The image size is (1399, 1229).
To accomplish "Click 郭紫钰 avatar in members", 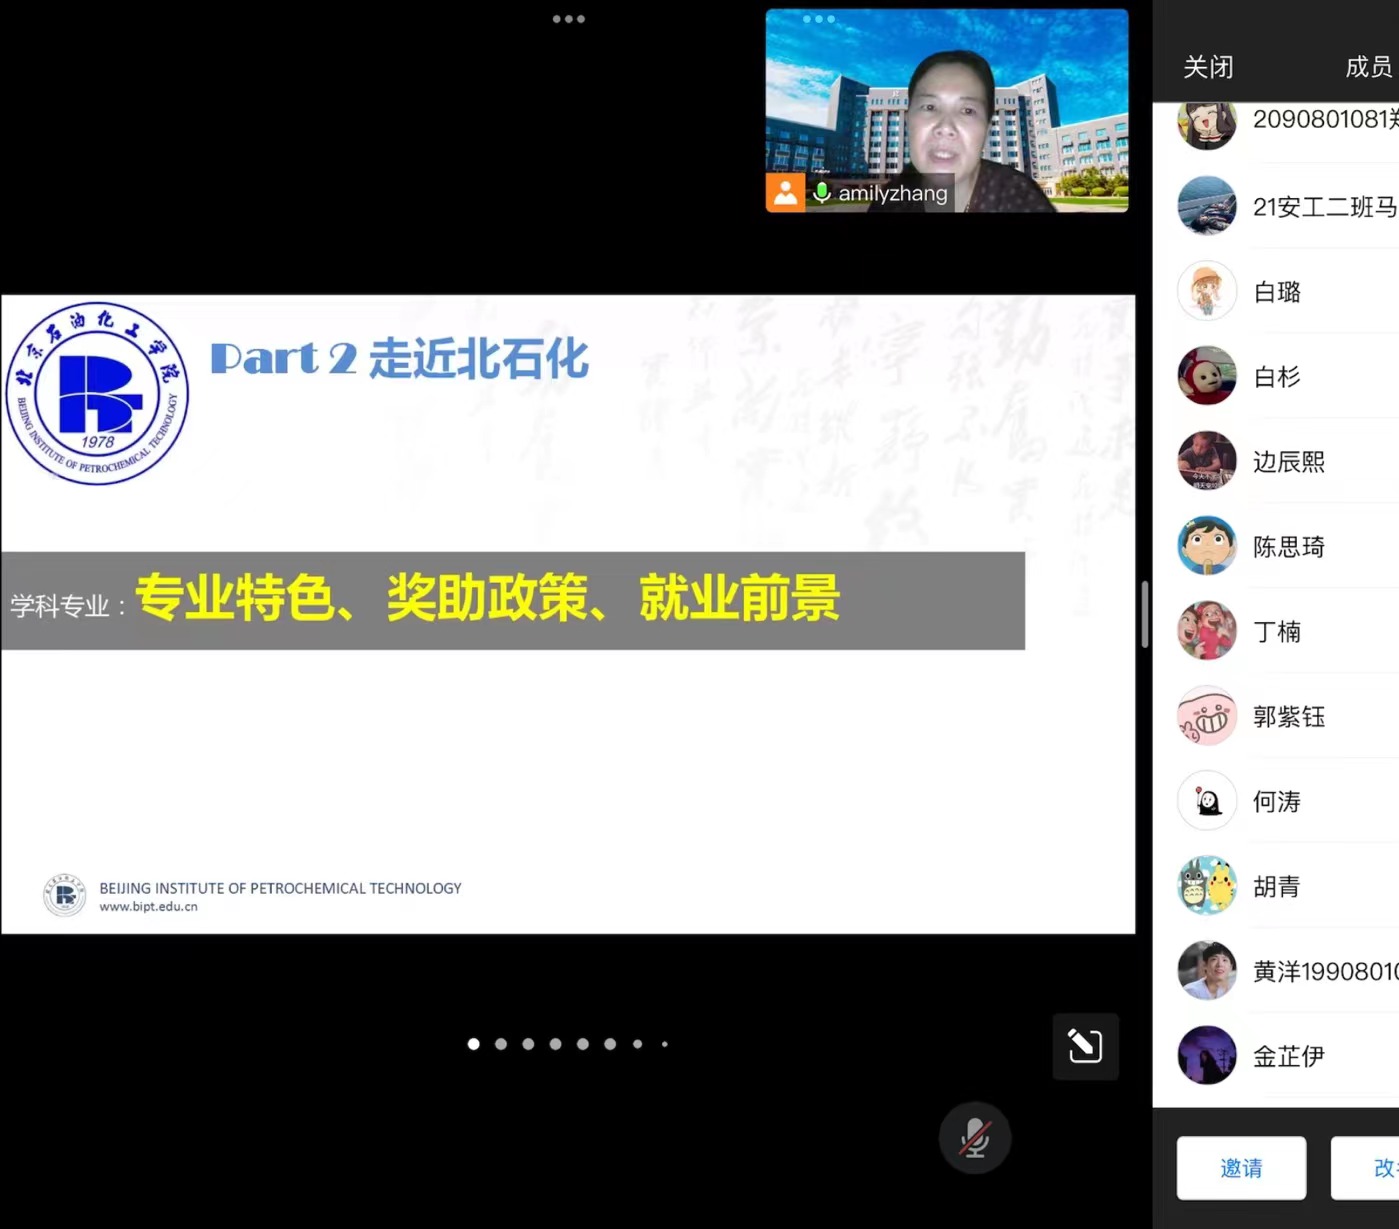I will tap(1207, 716).
